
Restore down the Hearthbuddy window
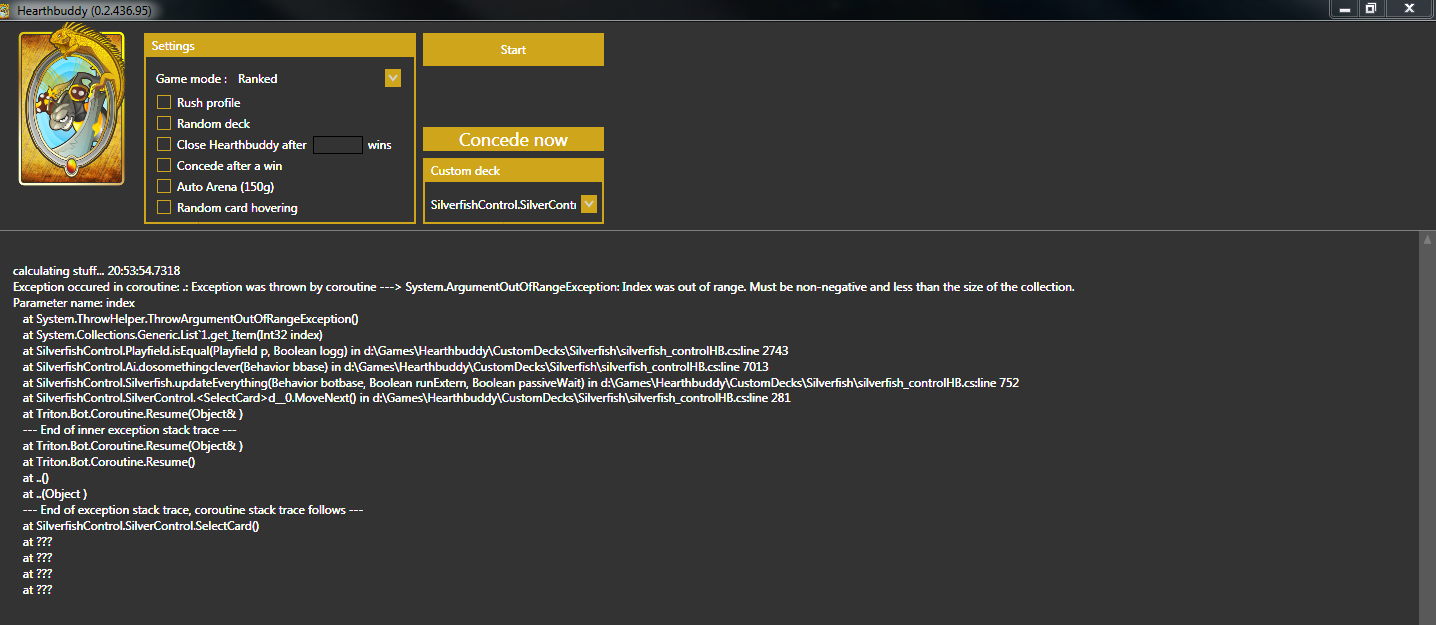pos(1371,8)
